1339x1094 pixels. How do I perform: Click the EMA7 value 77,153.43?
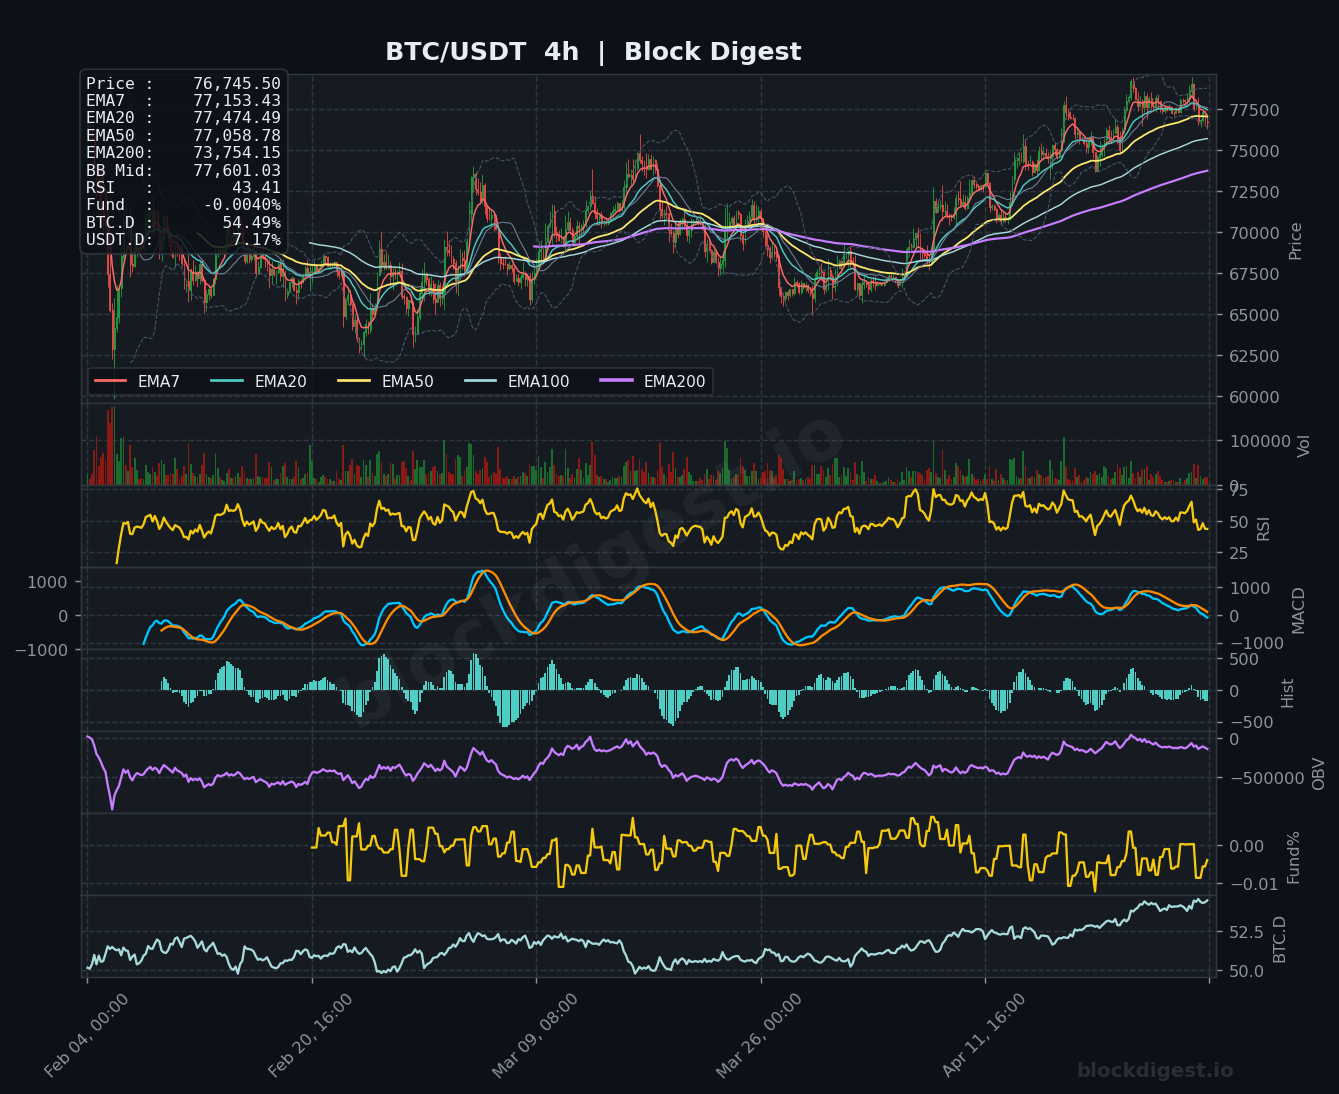[237, 101]
